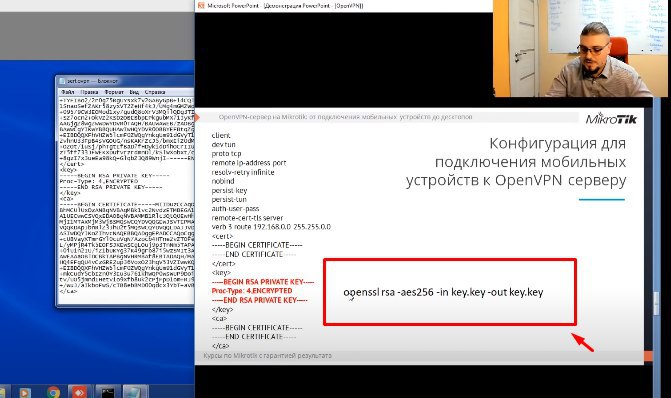Open the Файл menu in Notepad
The width and height of the screenshot is (671, 398).
click(x=68, y=92)
